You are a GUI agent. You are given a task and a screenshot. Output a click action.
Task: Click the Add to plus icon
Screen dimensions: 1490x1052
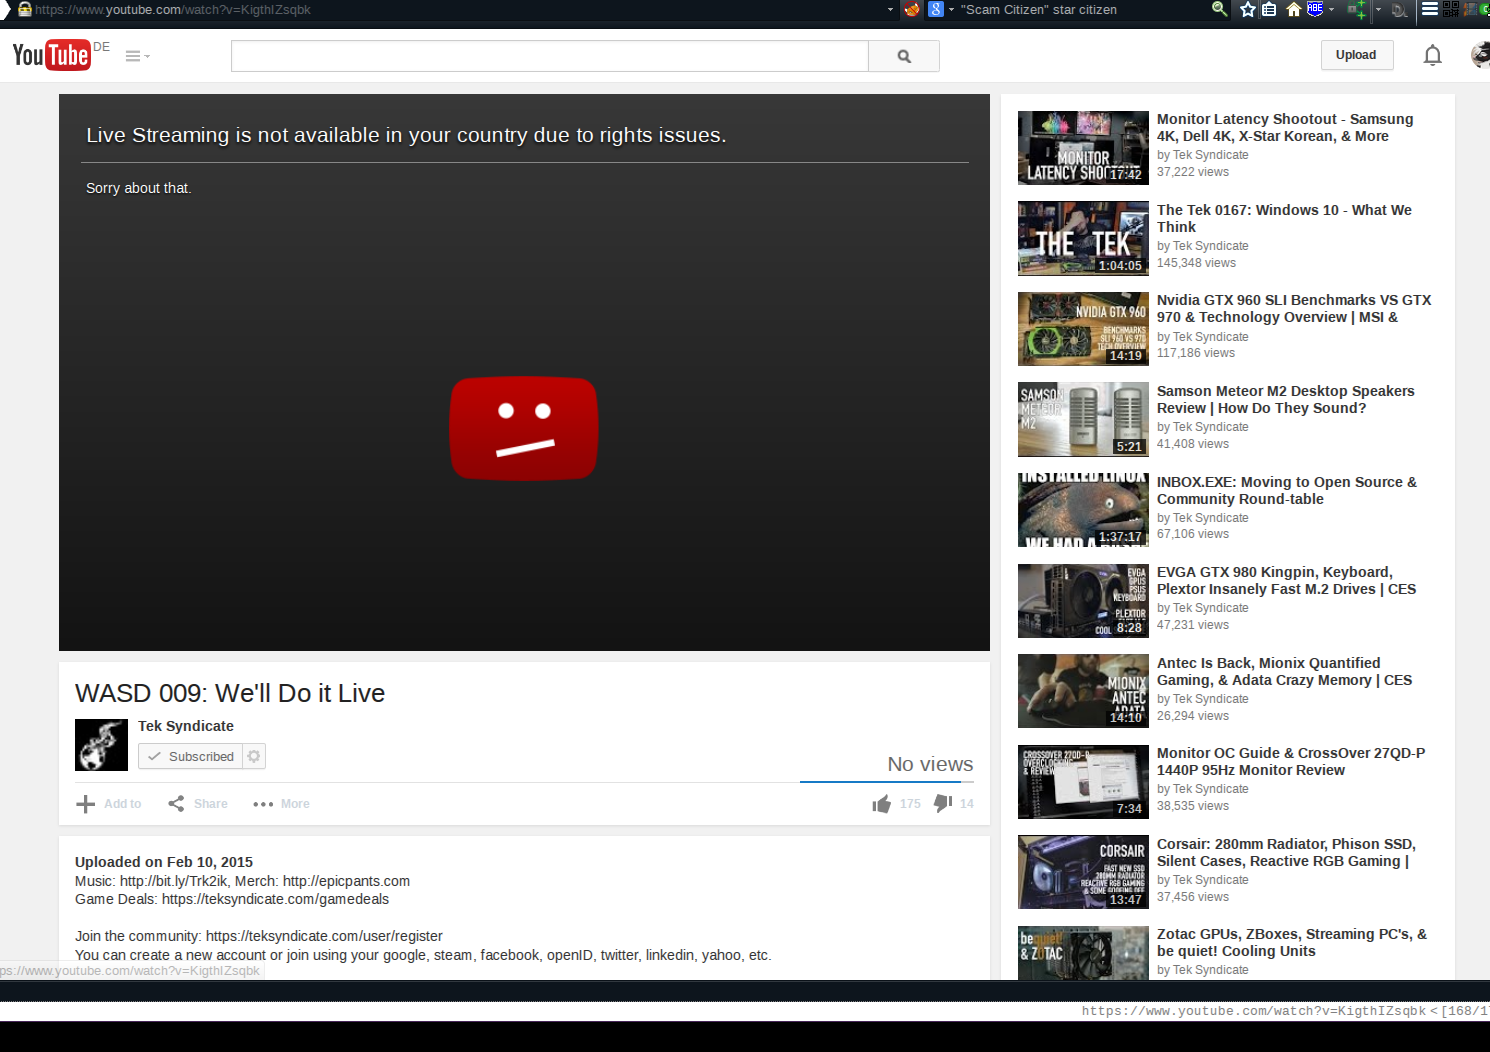(x=86, y=804)
